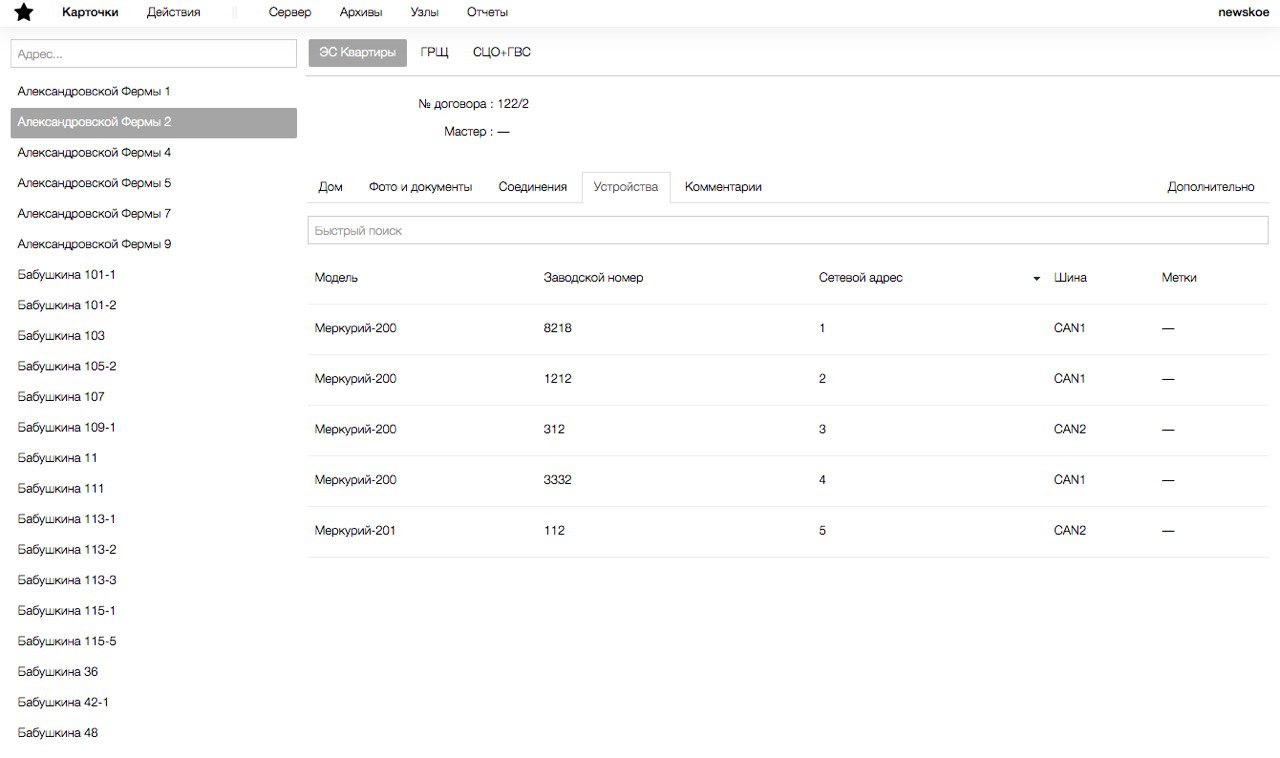The height and width of the screenshot is (758, 1280).
Task: Sort by the Сетевой адрес column header
Action: [x=860, y=278]
